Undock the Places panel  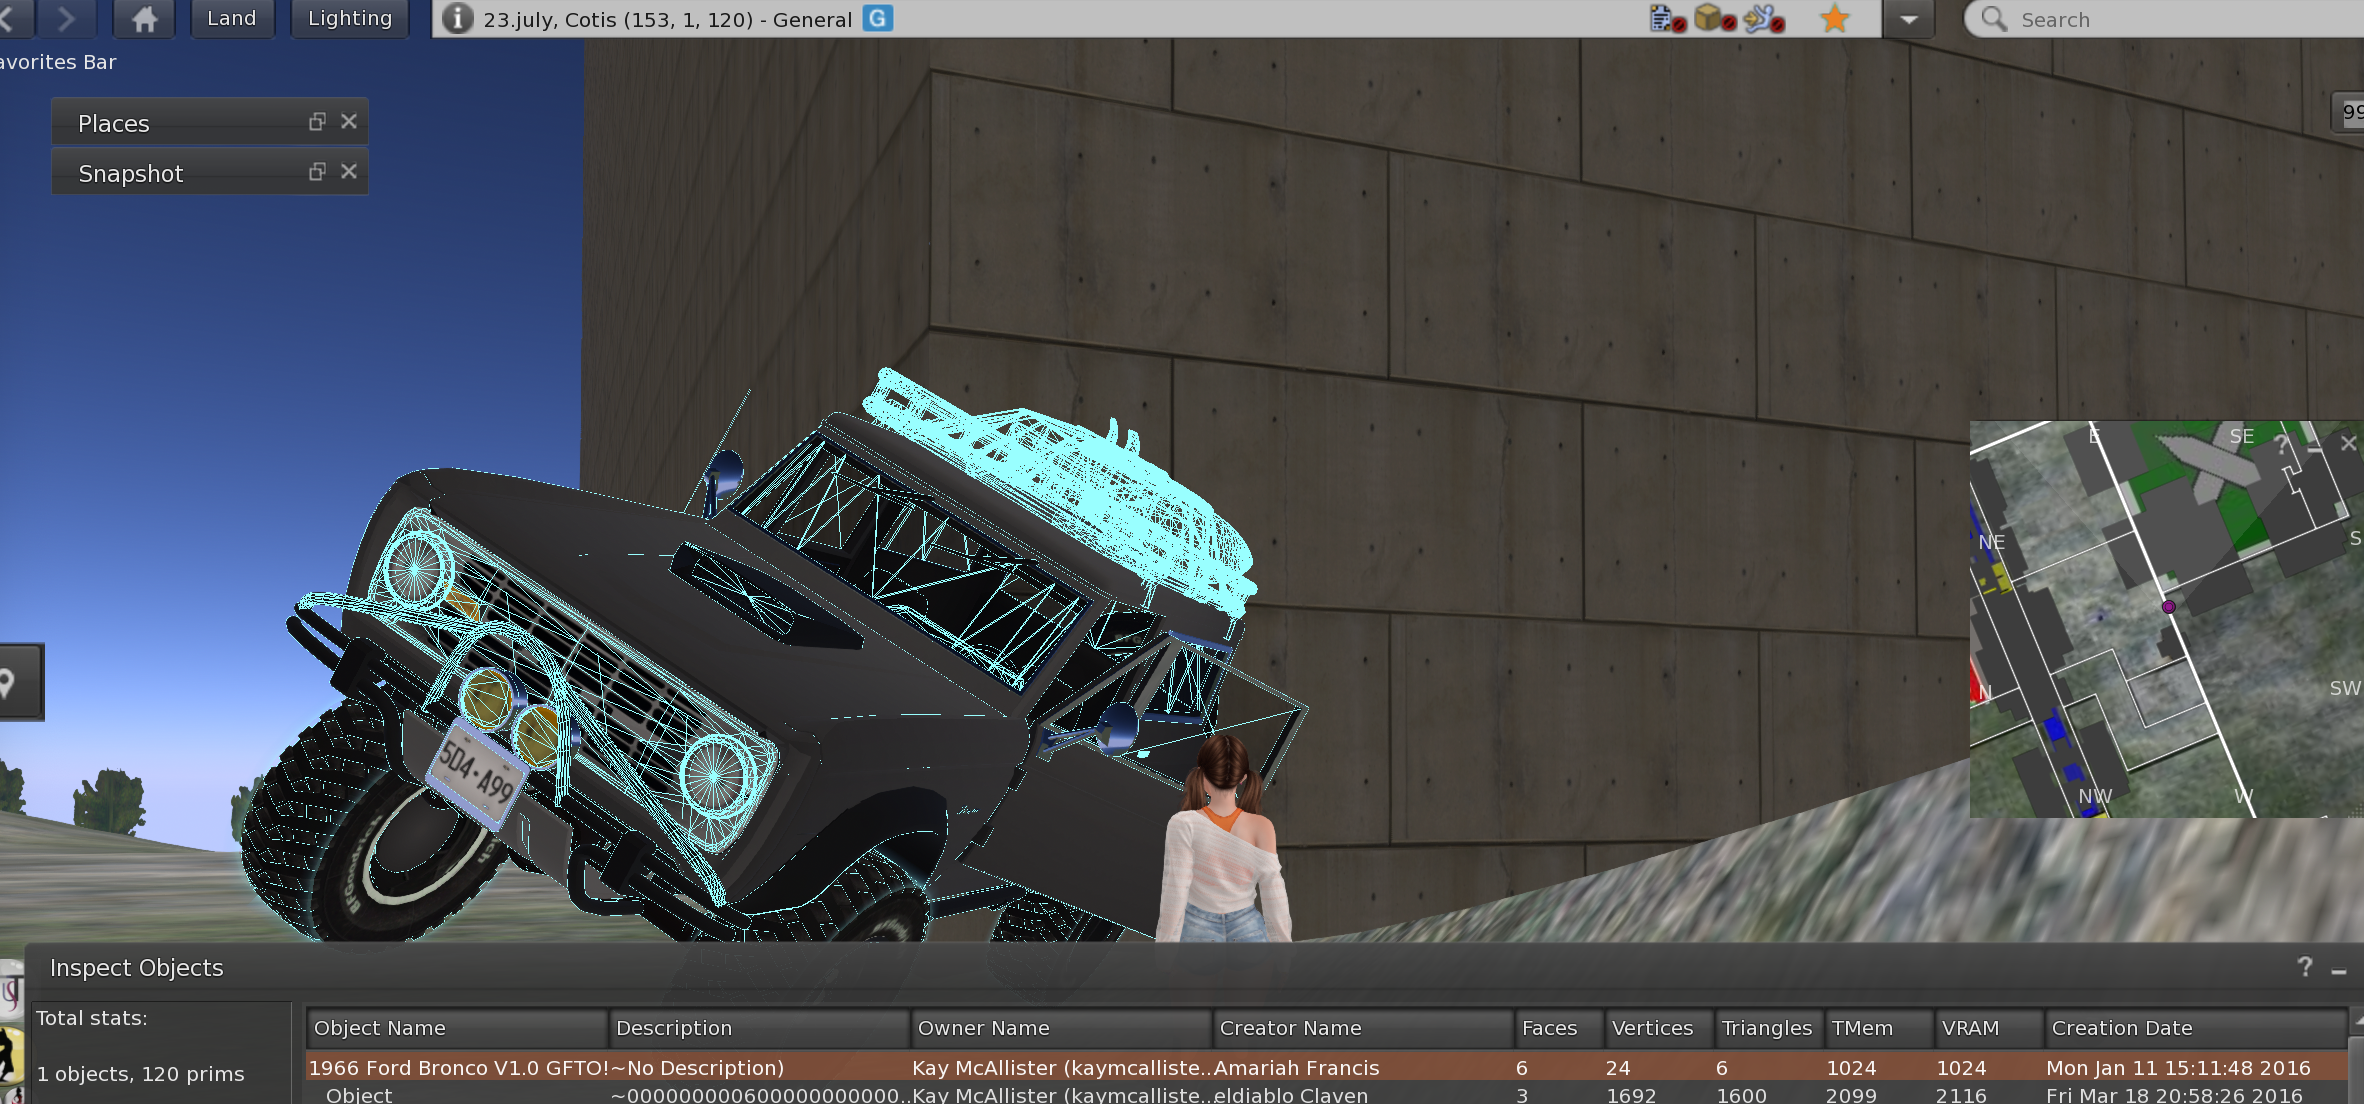[x=317, y=122]
